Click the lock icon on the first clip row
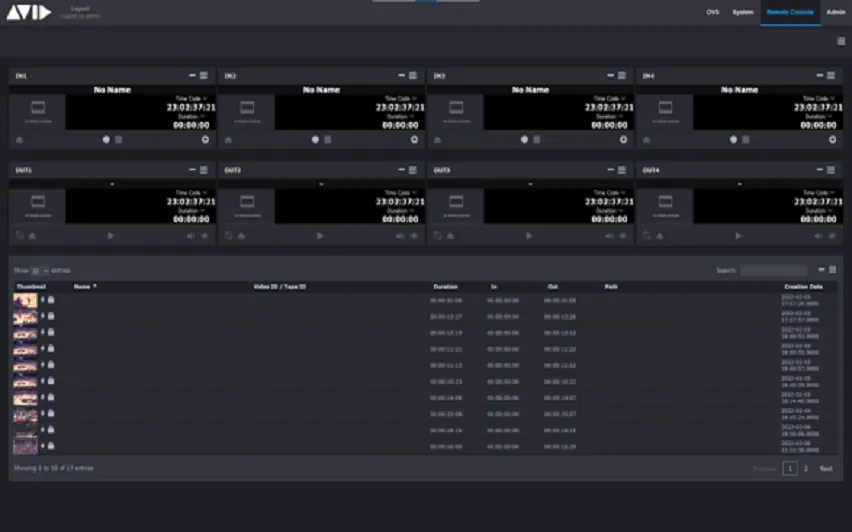 [51, 299]
